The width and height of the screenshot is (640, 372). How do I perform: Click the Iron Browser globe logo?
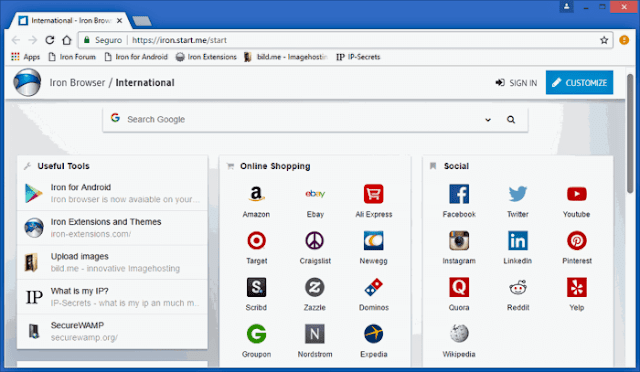pos(27,82)
